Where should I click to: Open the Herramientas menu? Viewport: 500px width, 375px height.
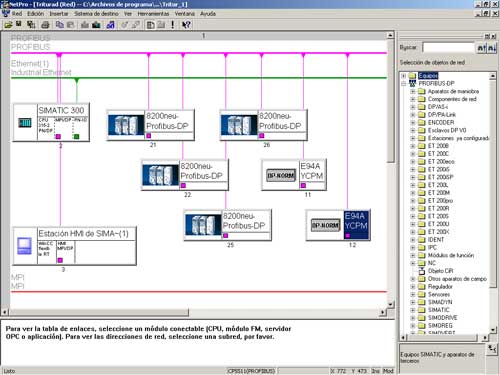pos(153,14)
